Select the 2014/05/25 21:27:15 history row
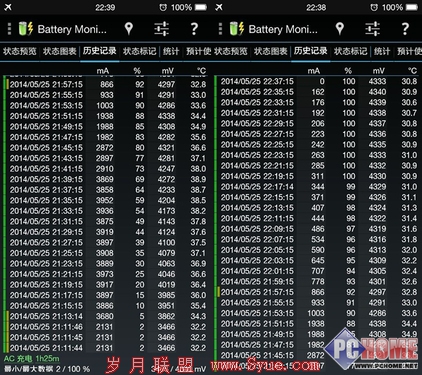The width and height of the screenshot is (422, 375). (x=106, y=243)
